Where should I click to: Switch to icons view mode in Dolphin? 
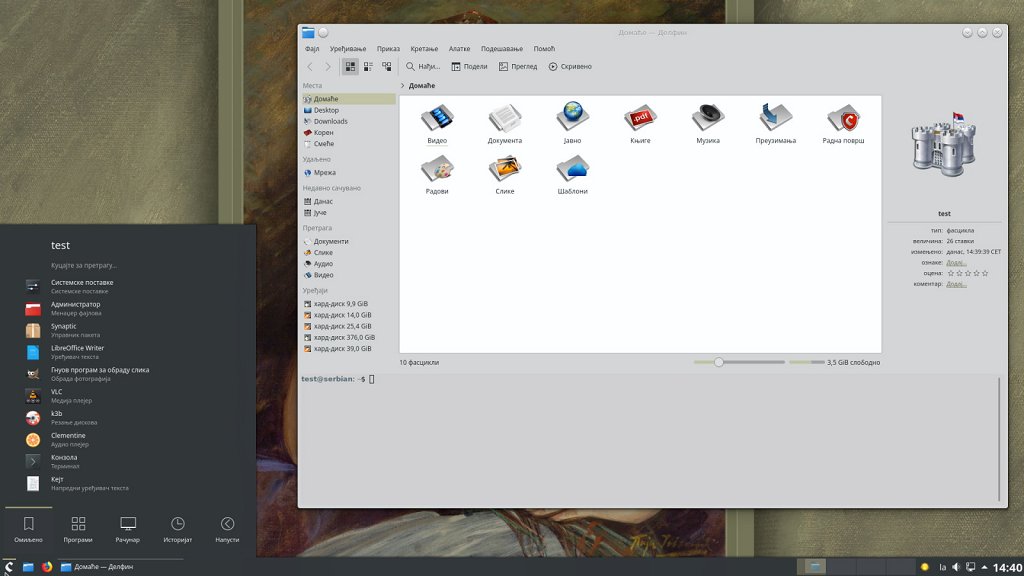point(350,67)
